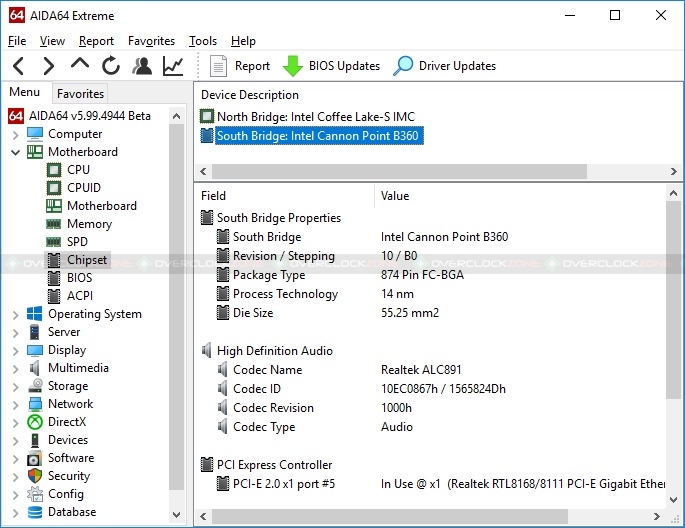This screenshot has width=685, height=528.
Task: Click the Driver Updates magnifier icon
Action: point(403,66)
